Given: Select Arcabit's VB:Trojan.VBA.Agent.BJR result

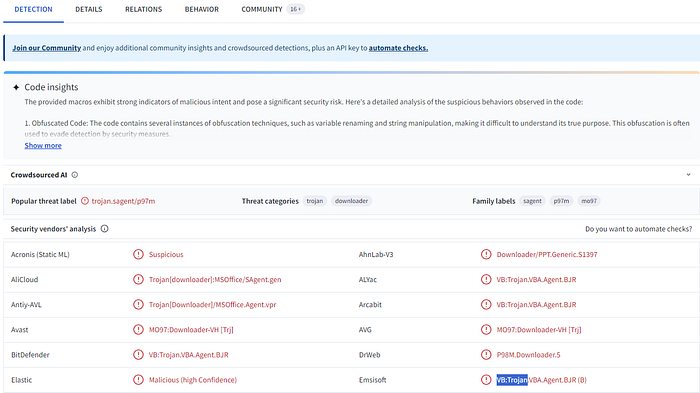Looking at the screenshot, I should point(536,305).
